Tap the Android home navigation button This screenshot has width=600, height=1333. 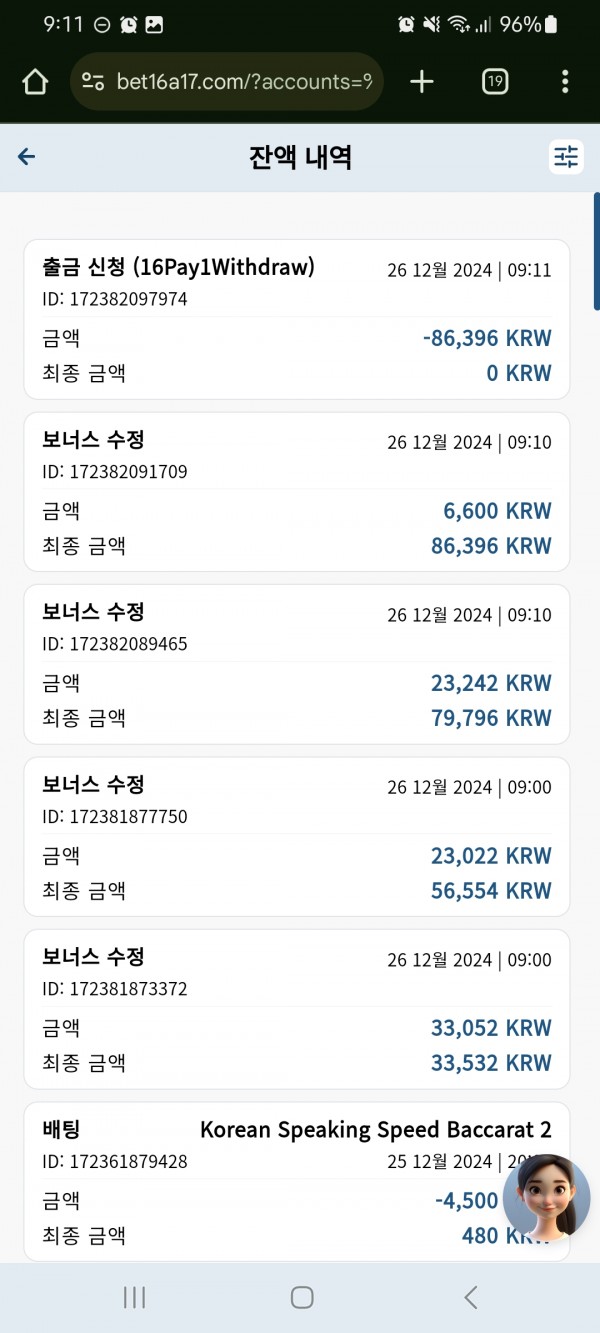point(302,1297)
